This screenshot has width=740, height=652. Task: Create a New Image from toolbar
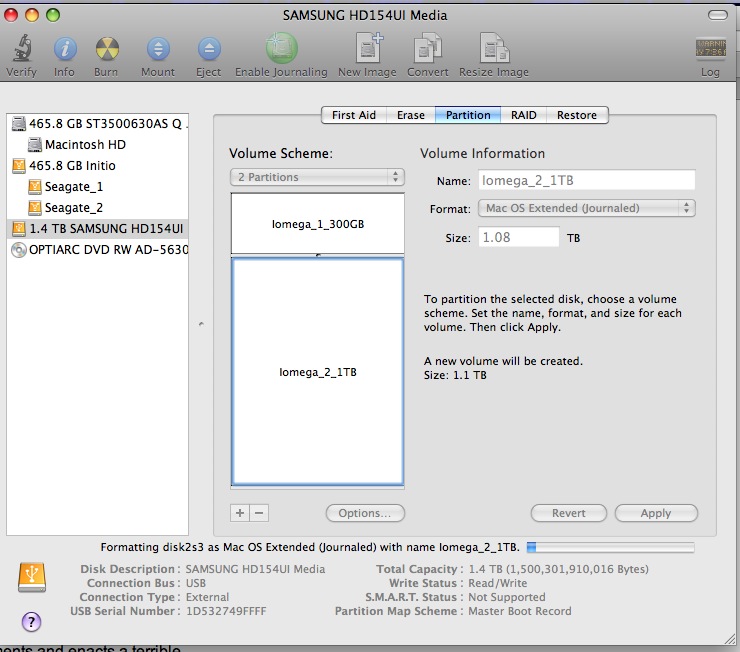(x=369, y=48)
